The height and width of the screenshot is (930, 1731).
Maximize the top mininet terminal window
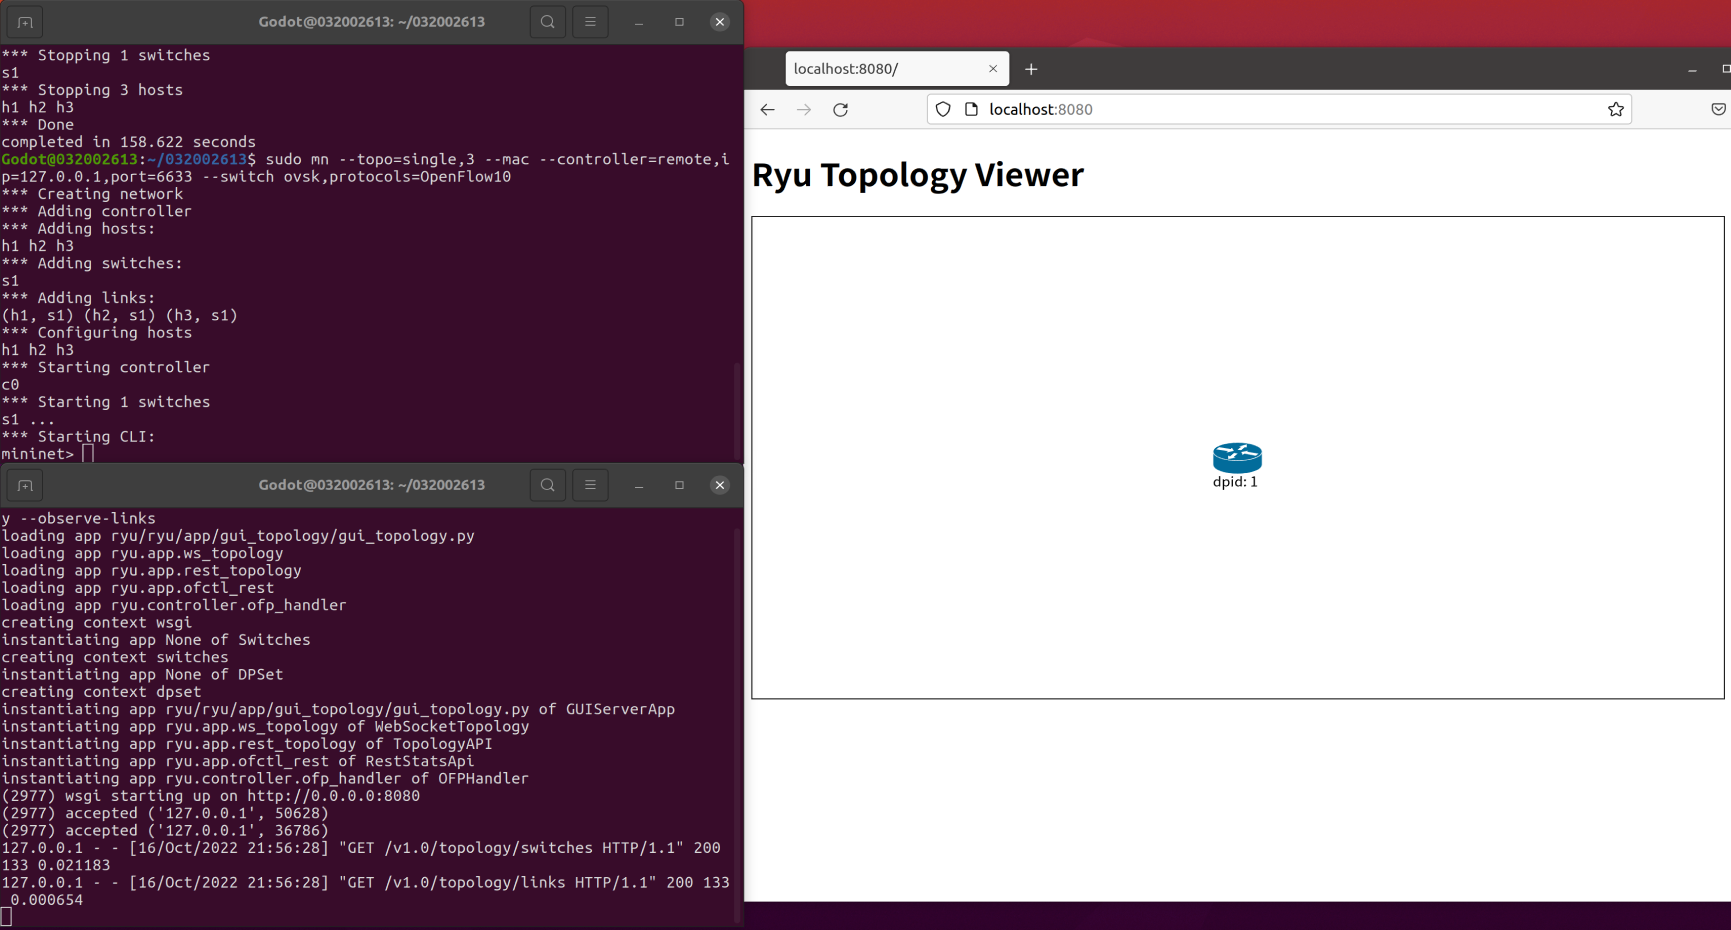[x=679, y=22]
